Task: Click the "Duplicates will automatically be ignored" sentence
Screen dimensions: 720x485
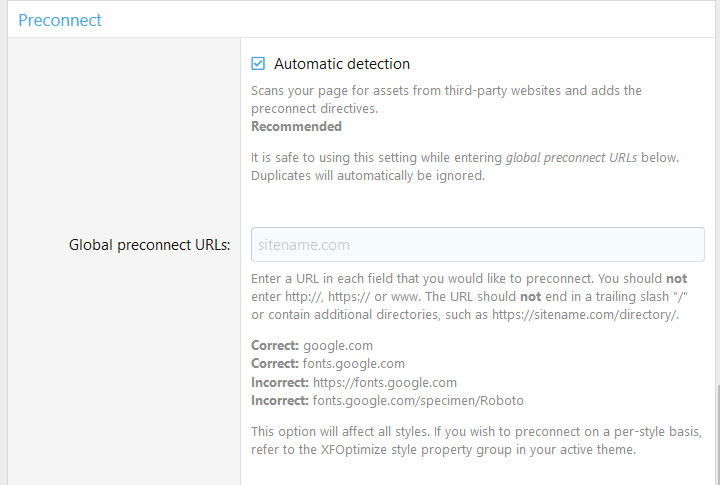Action: pyautogui.click(x=367, y=176)
